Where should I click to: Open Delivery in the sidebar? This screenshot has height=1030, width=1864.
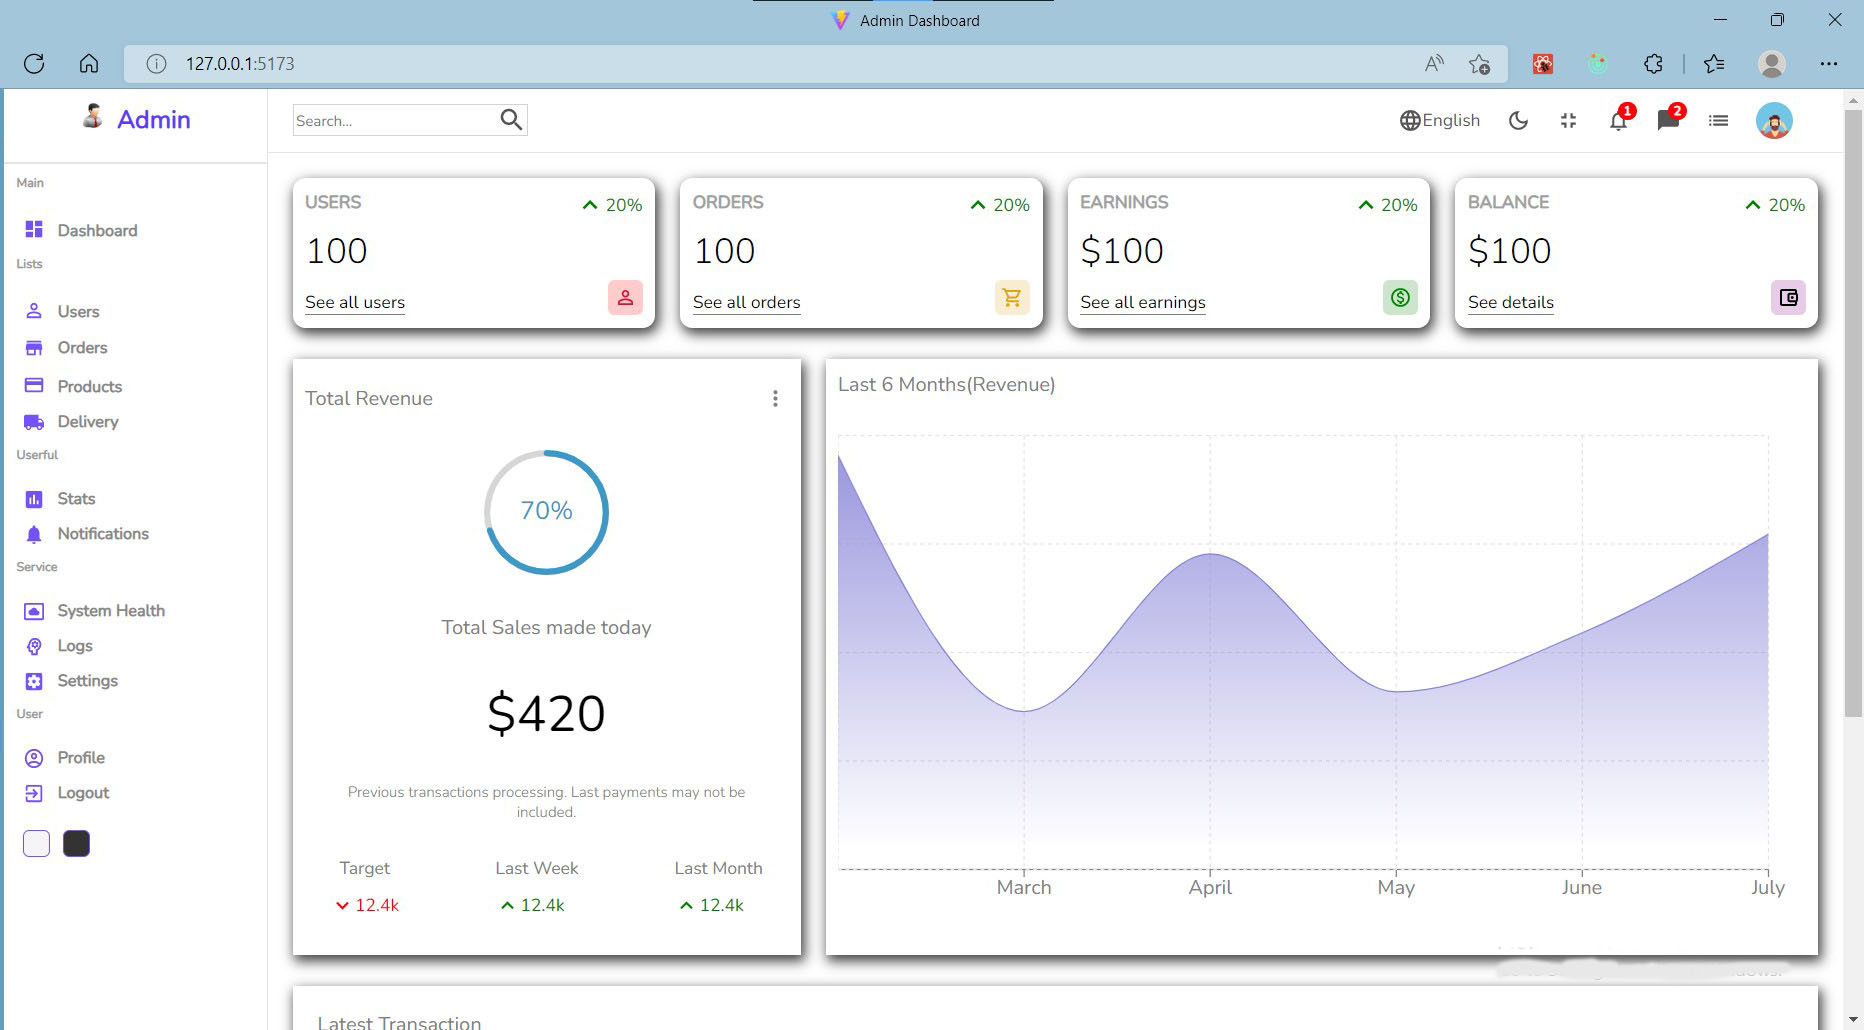point(71,422)
